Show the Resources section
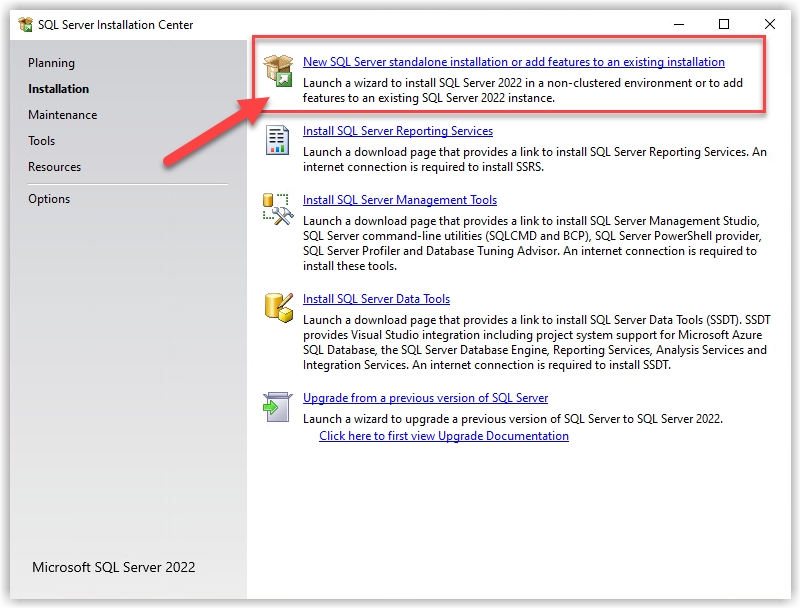The image size is (801, 609). tap(54, 167)
